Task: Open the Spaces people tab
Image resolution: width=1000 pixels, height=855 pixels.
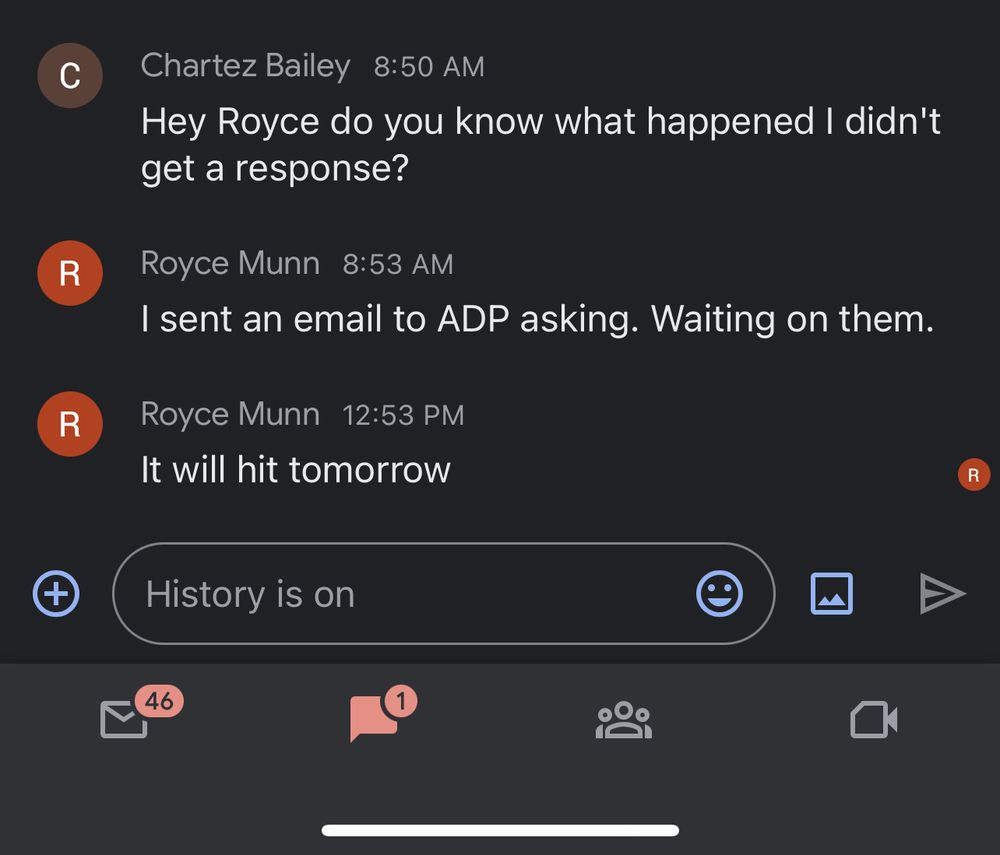Action: (x=623, y=720)
